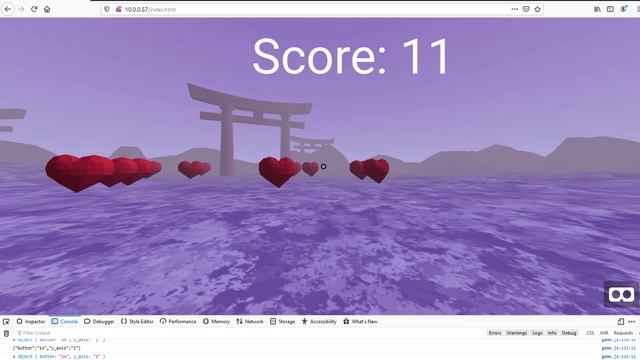The image size is (640, 360).
Task: Click the small circular gaze cursor
Action: click(323, 166)
